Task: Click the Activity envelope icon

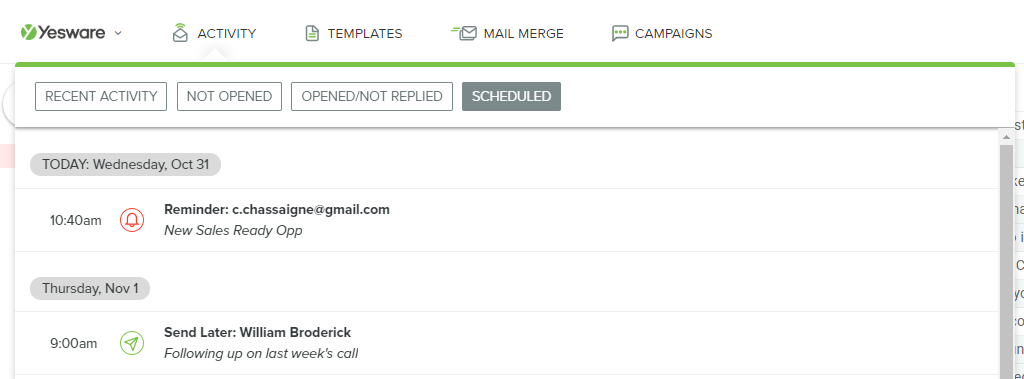Action: (x=180, y=33)
